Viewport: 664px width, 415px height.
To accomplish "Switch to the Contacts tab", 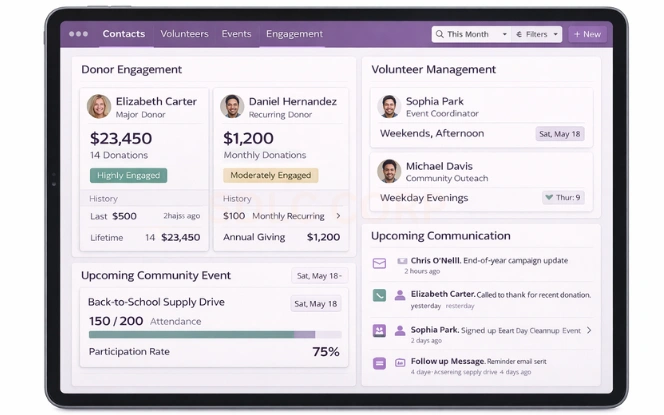I will (124, 34).
